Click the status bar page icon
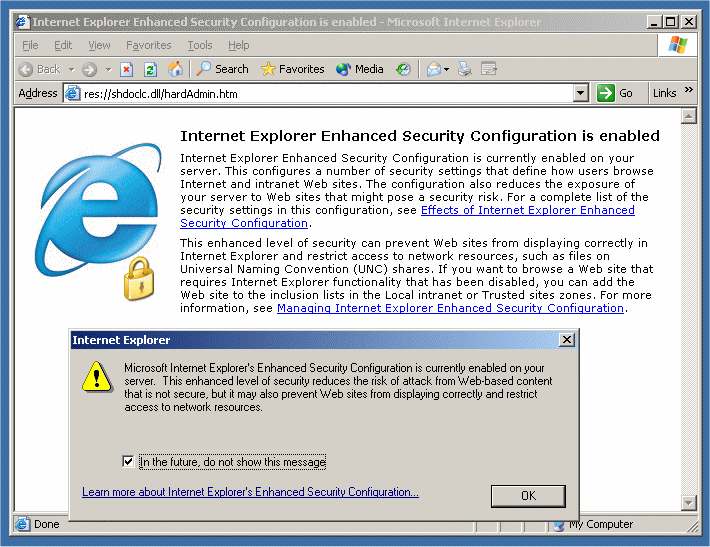The width and height of the screenshot is (710, 547). point(23,524)
